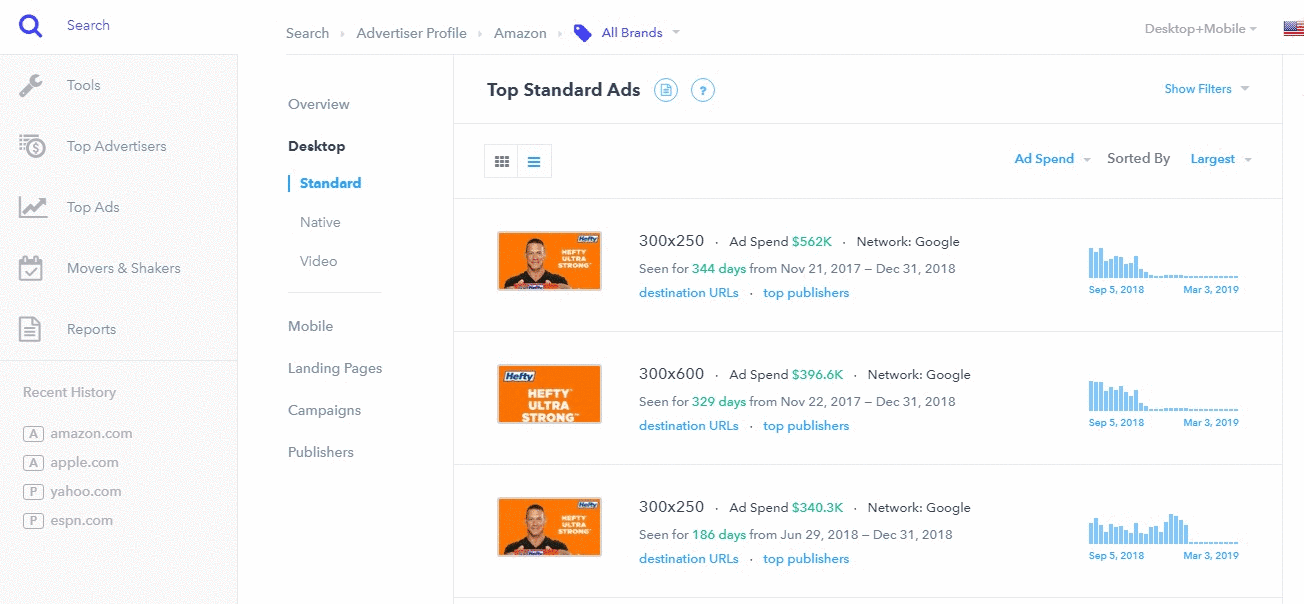
Task: Open top publishers for the $562K ad
Action: click(x=806, y=293)
